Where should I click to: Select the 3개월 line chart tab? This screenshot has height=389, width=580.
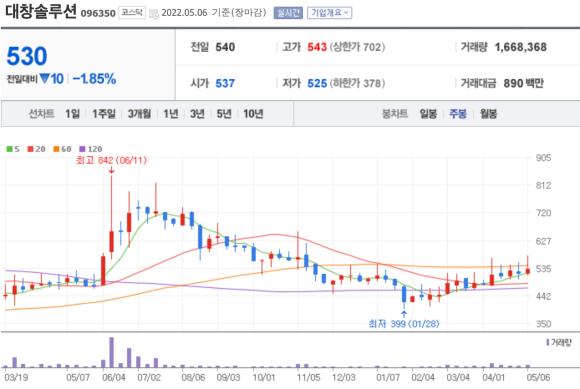pos(139,114)
